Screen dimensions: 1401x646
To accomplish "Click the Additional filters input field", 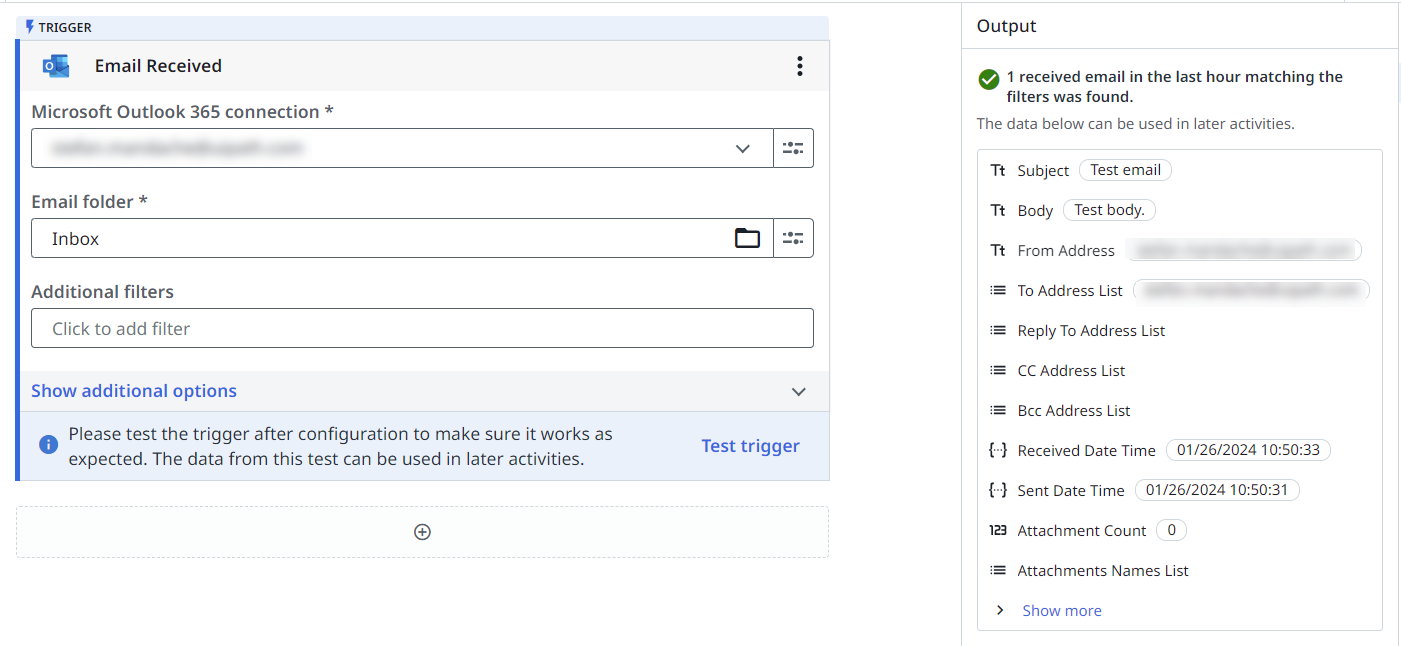I will tap(422, 328).
